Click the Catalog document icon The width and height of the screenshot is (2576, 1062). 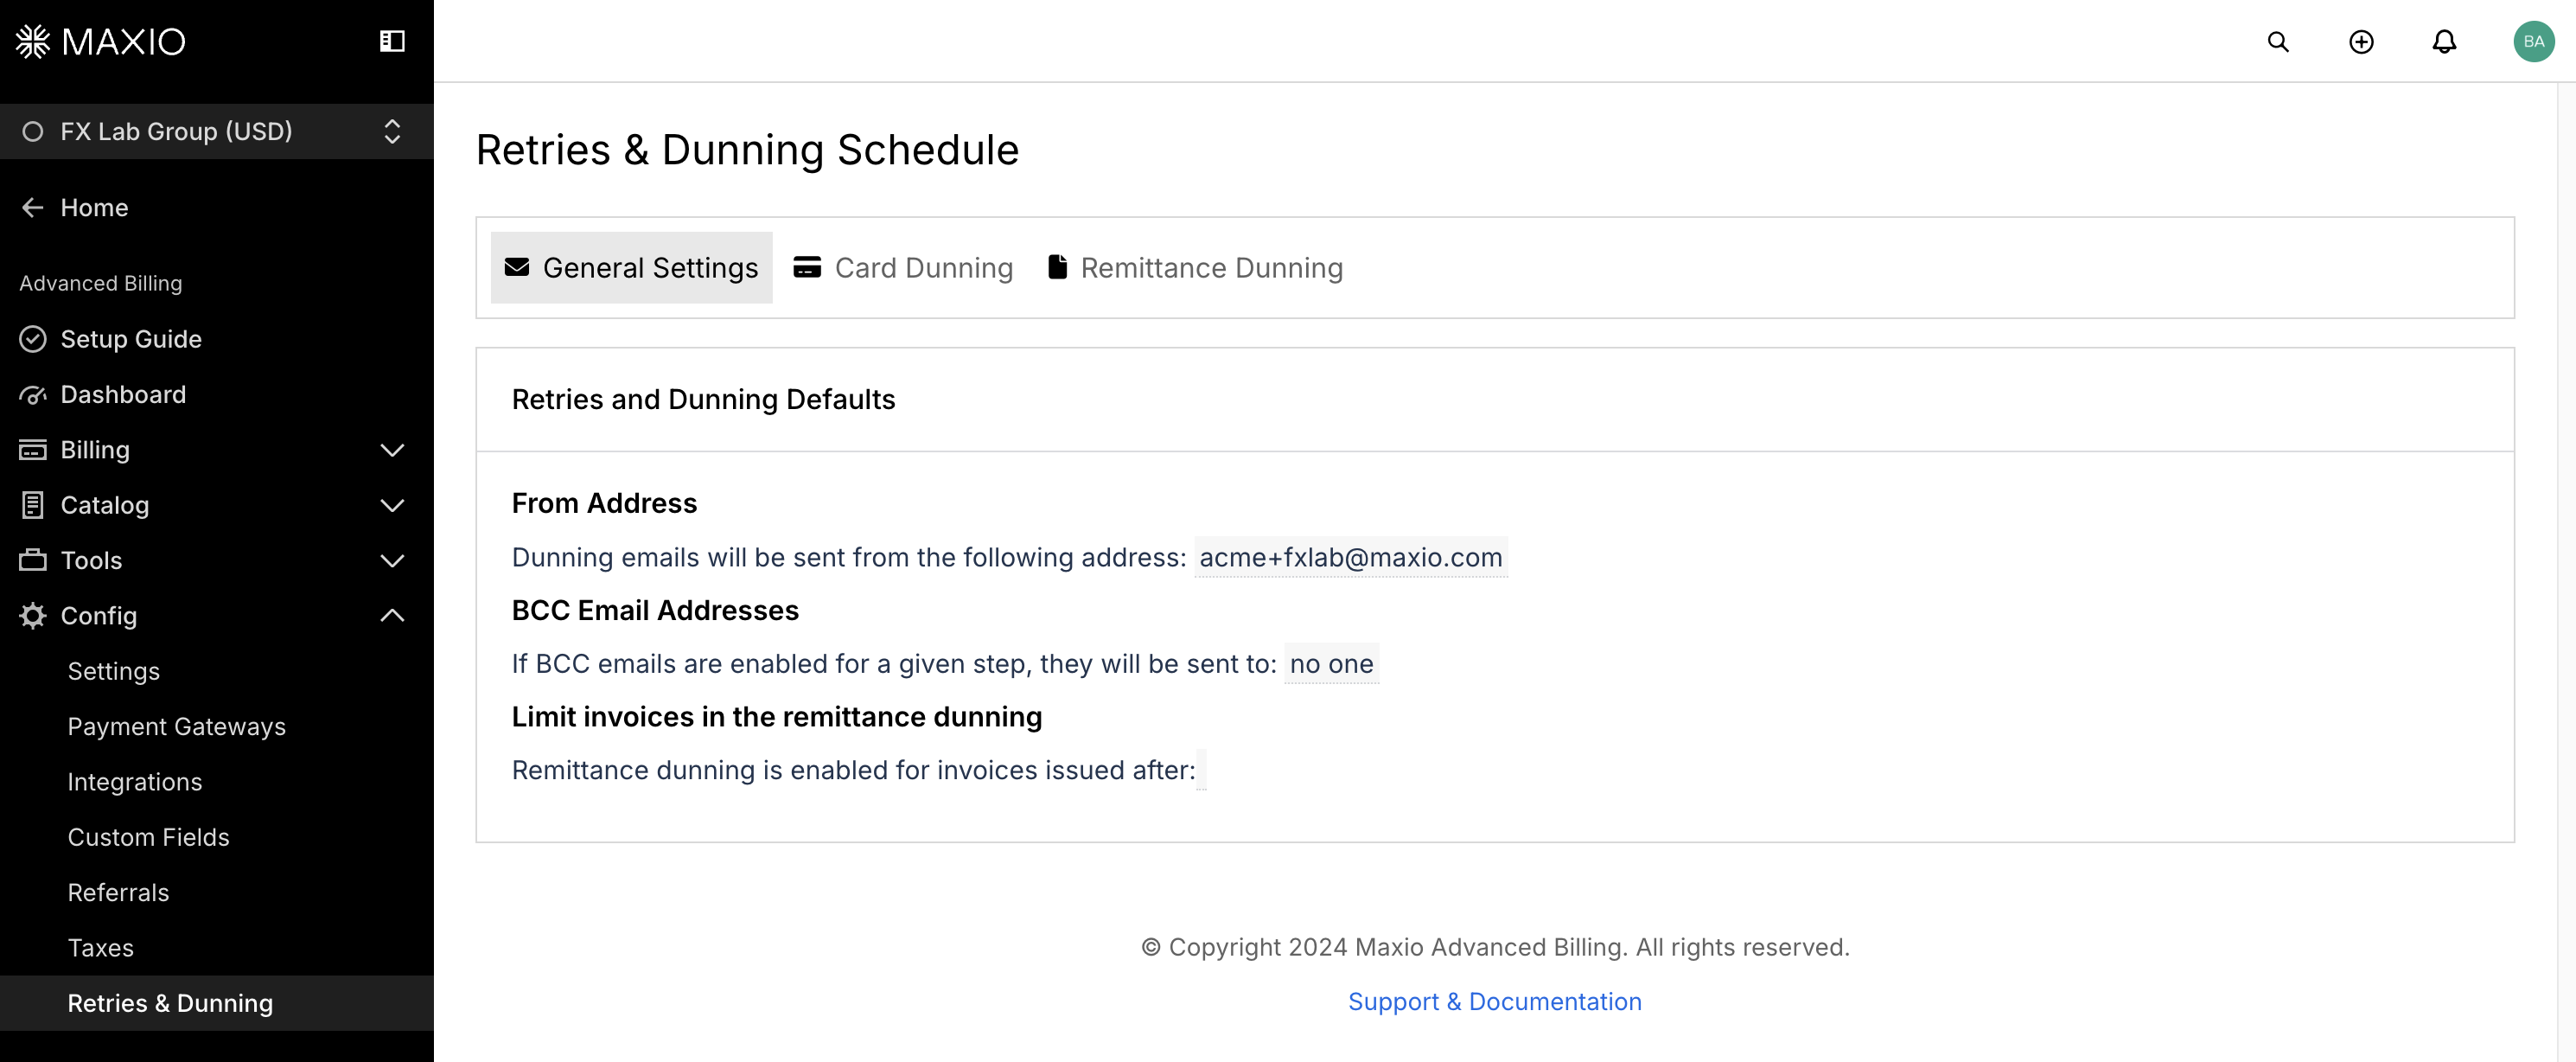33,505
